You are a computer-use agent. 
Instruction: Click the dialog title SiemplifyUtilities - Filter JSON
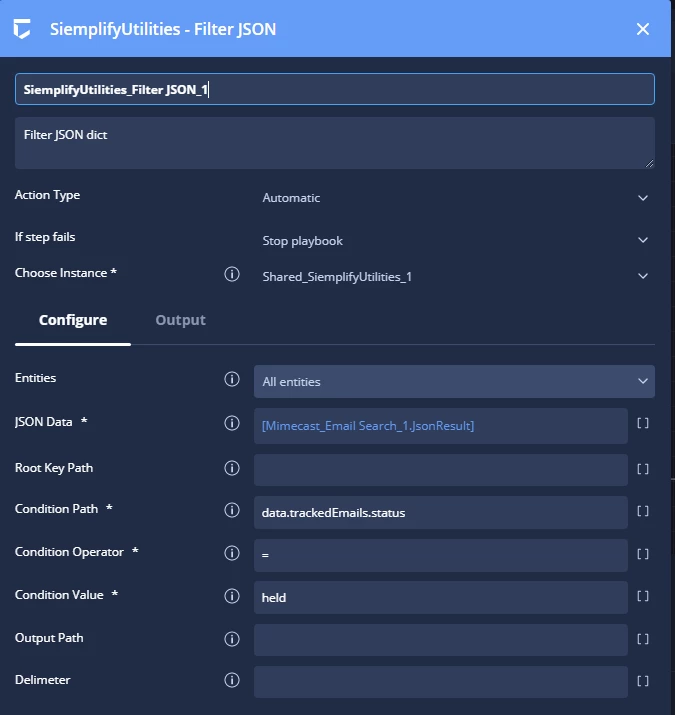(x=163, y=29)
